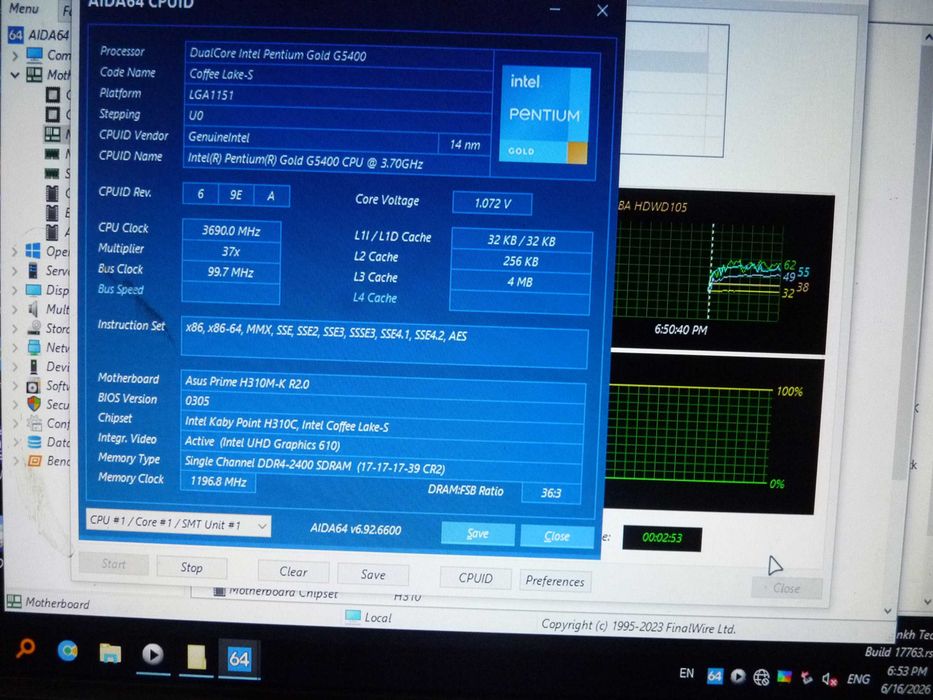Viewport: 933px width, 700px height.
Task: Open the browser icon on the taskbar
Action: pyautogui.click(x=67, y=651)
